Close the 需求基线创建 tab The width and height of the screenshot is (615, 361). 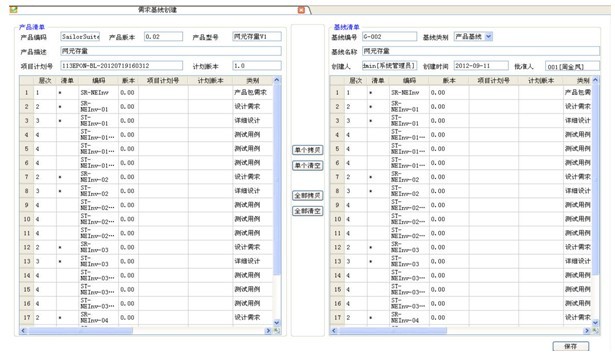click(301, 10)
